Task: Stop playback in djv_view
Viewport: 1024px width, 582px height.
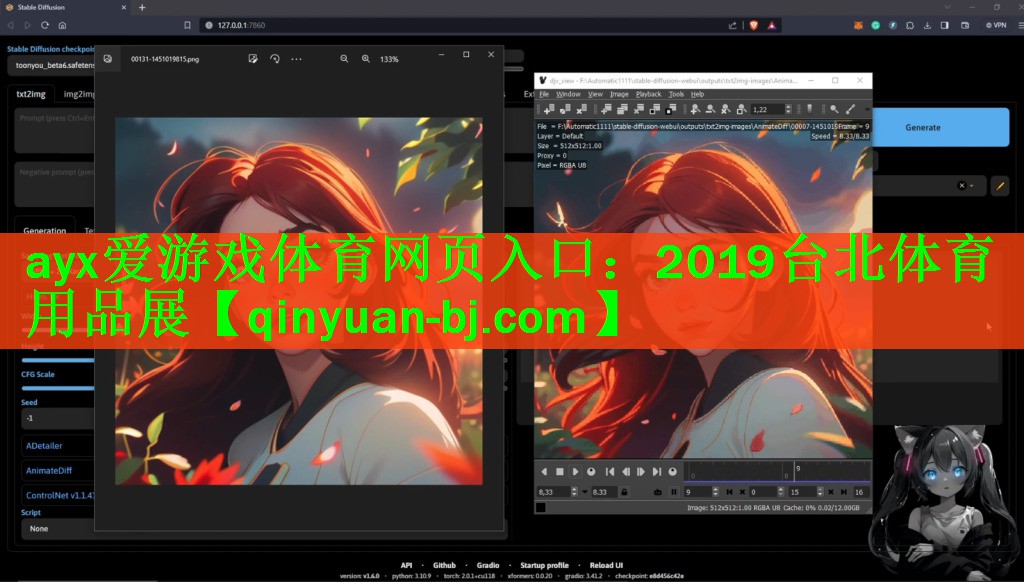Action: [x=560, y=472]
